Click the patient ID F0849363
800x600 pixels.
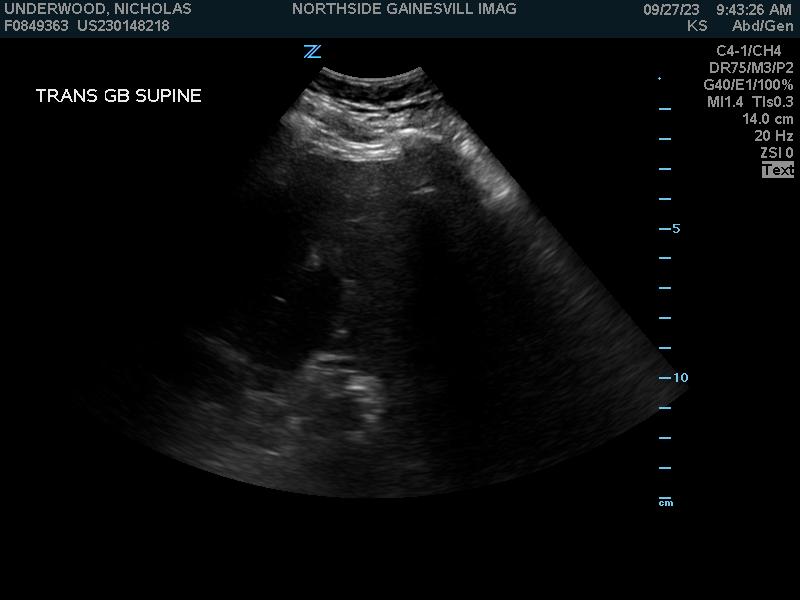(36, 26)
